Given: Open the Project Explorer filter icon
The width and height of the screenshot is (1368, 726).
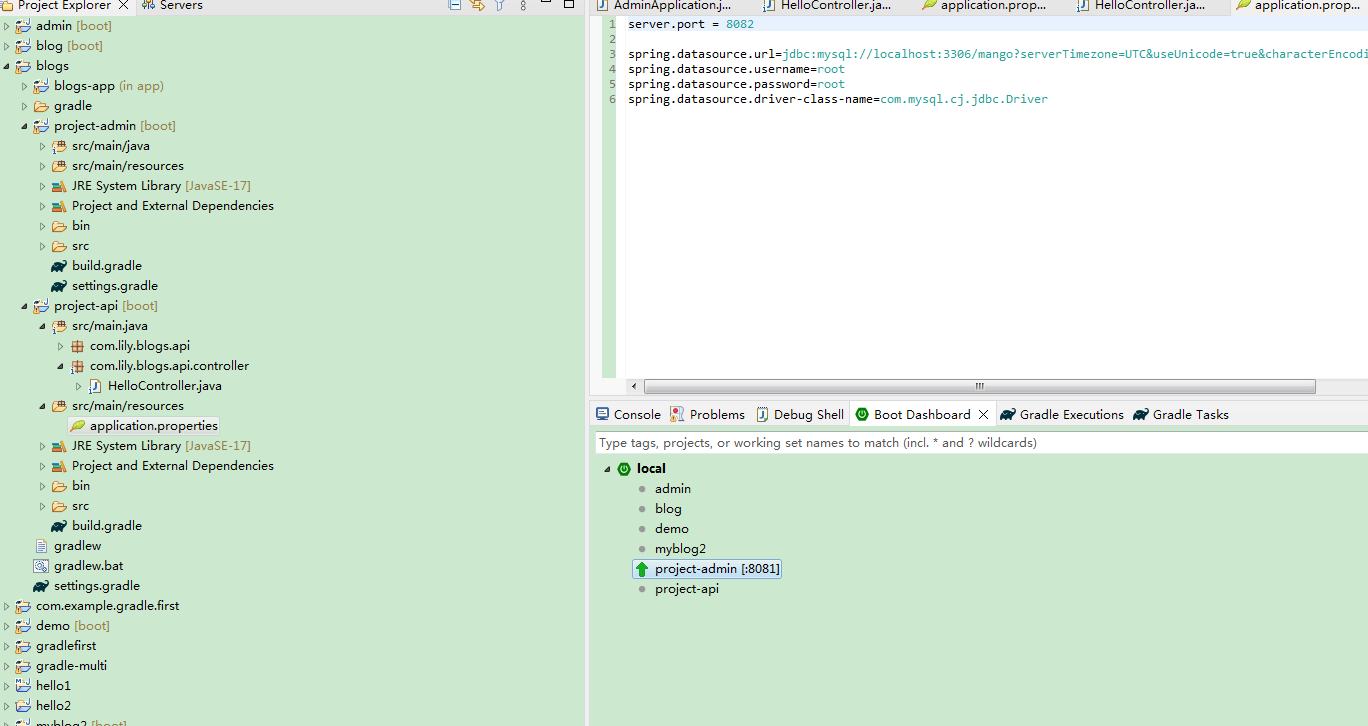Looking at the screenshot, I should (x=500, y=6).
